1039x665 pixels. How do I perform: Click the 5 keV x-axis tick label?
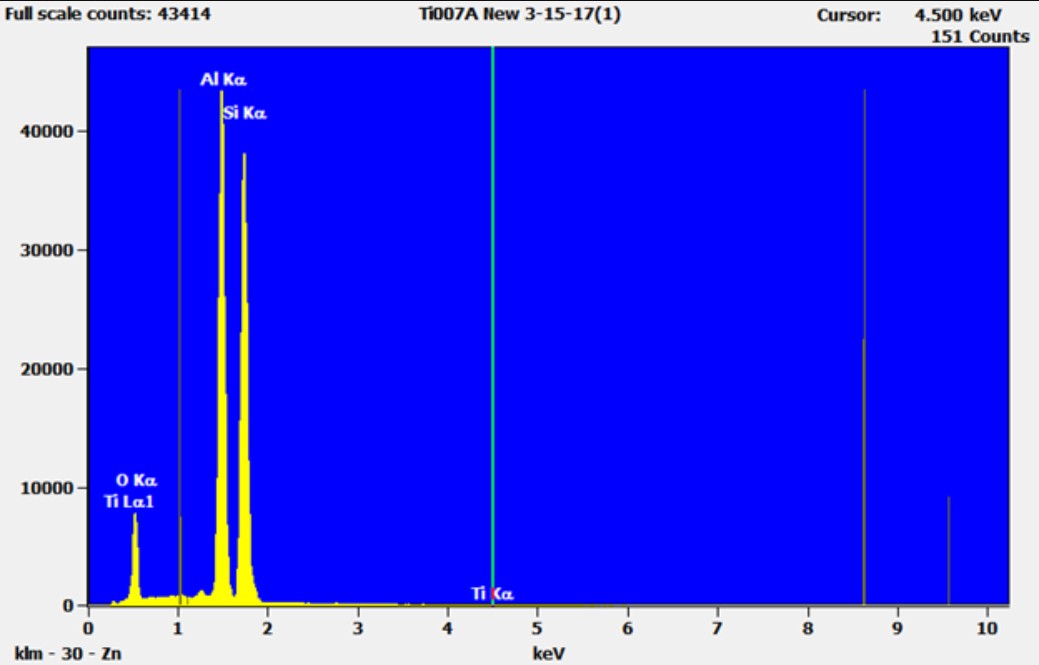click(x=537, y=628)
